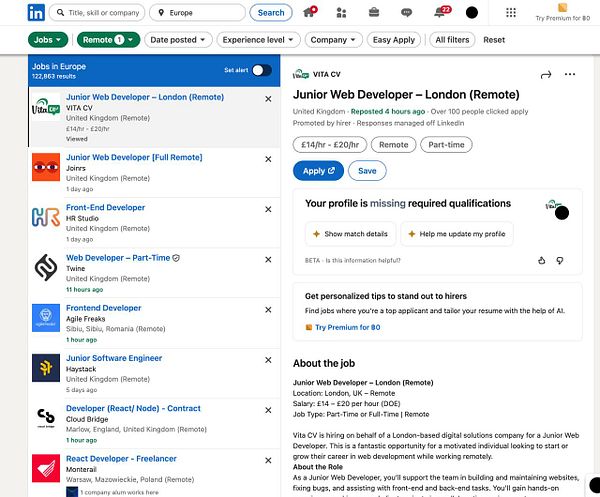The image size is (600, 497).
Task: Click VITA CV company name in details
Action: tap(326, 74)
